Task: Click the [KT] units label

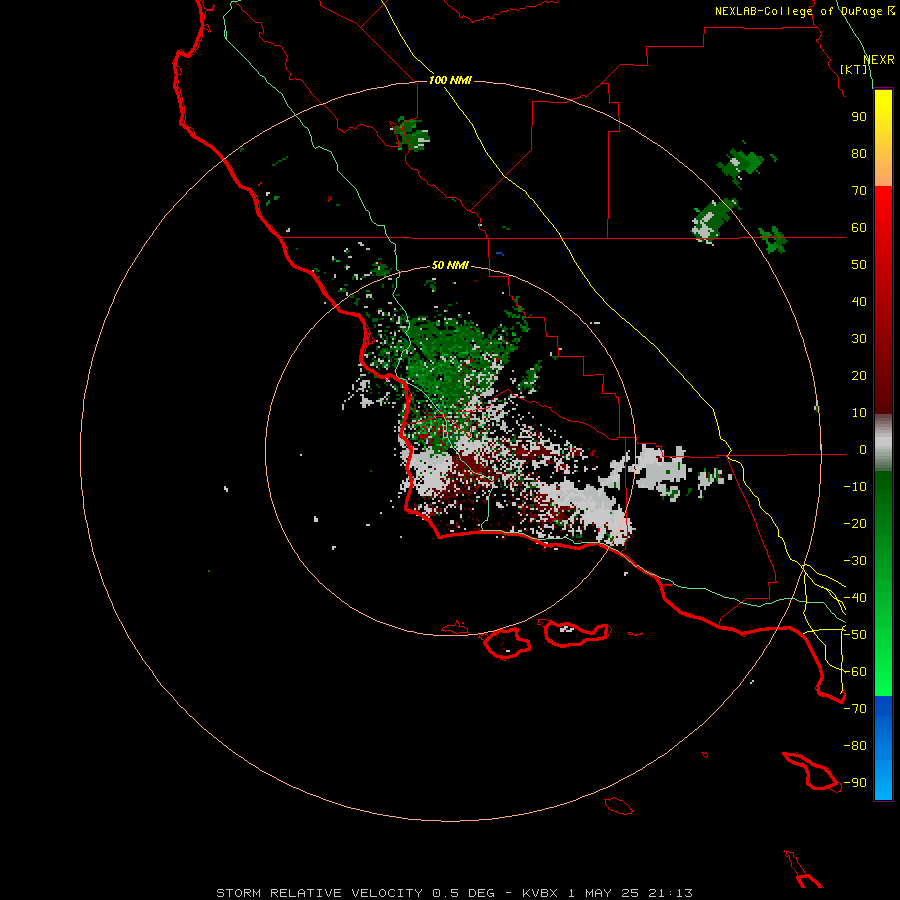Action: pyautogui.click(x=854, y=69)
